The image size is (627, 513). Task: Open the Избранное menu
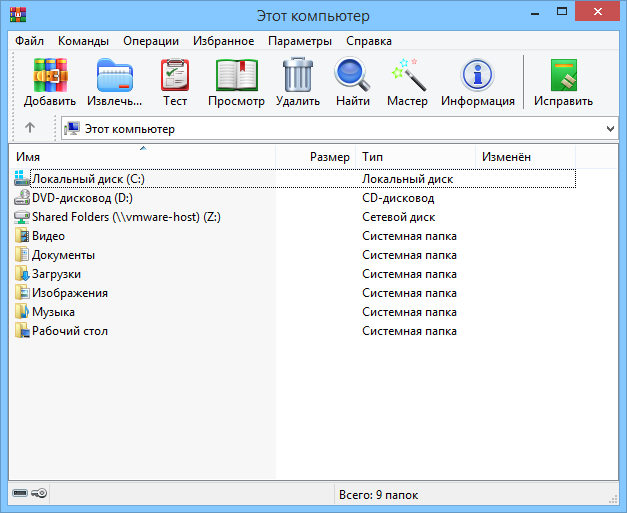pos(223,41)
